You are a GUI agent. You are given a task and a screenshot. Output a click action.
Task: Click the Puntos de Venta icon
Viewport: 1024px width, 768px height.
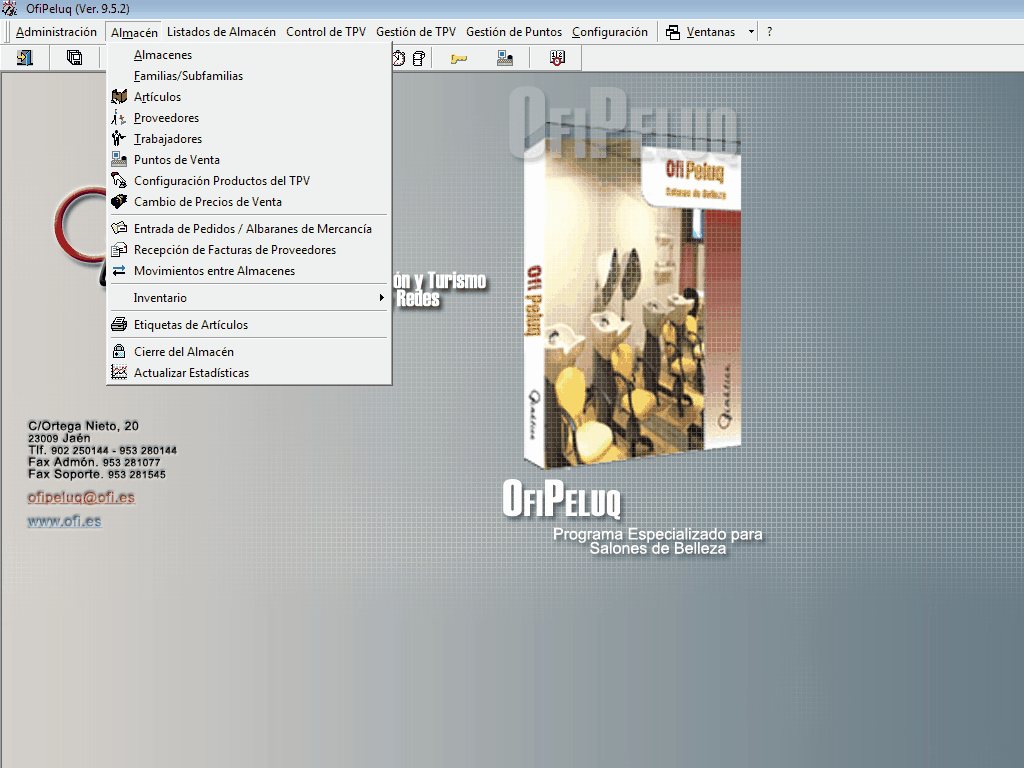click(119, 159)
